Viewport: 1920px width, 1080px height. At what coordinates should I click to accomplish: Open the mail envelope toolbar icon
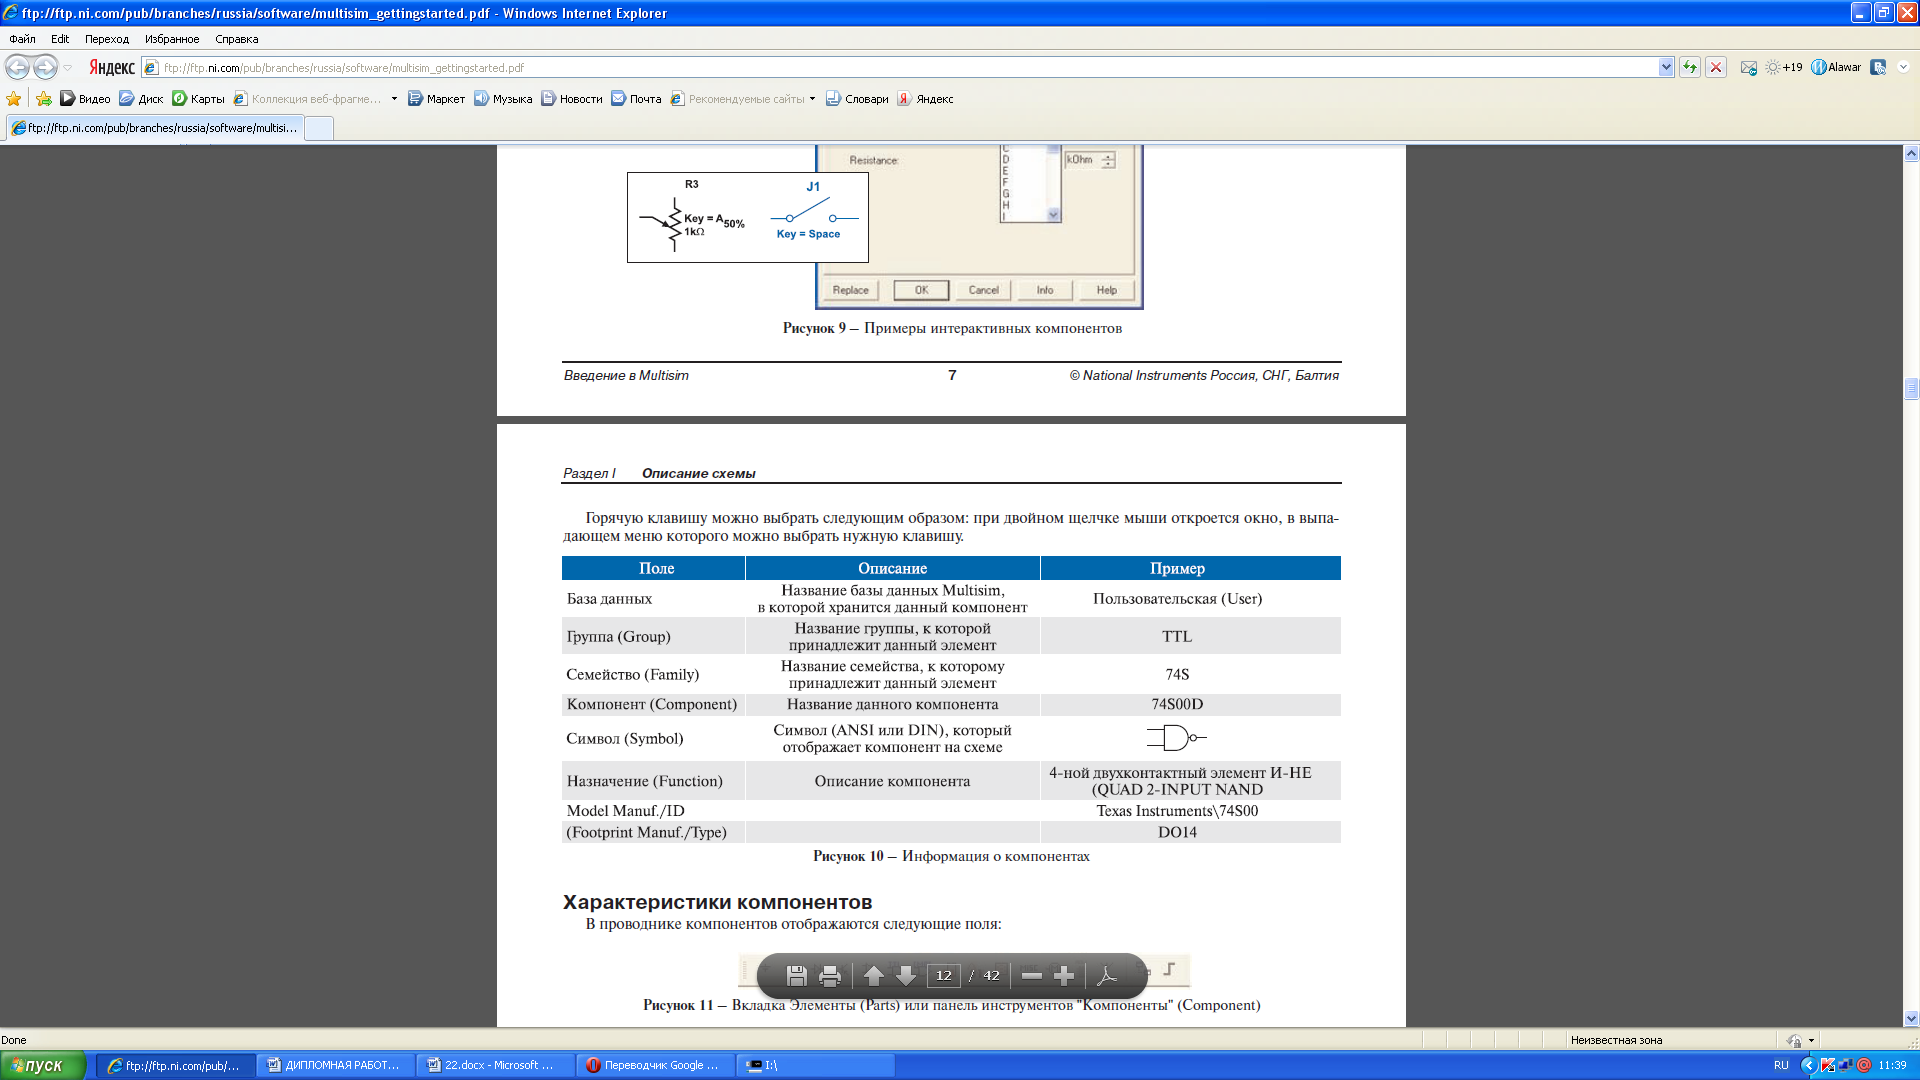(x=1748, y=67)
